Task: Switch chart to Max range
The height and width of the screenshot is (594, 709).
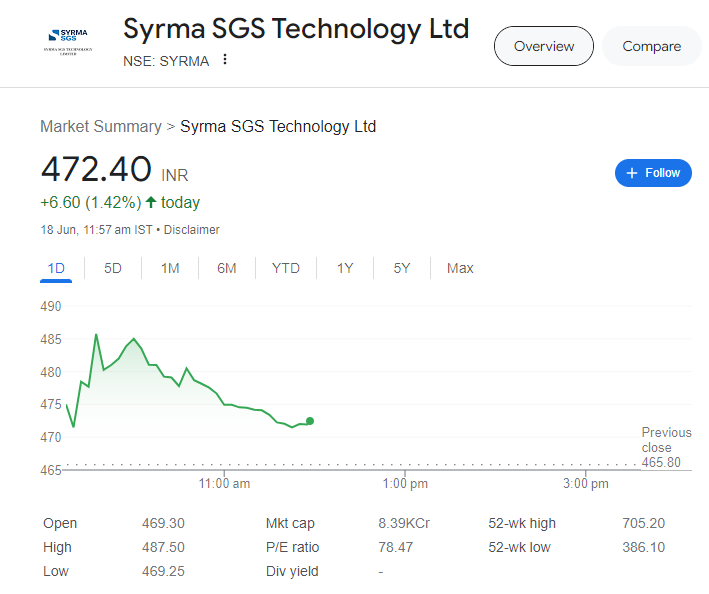Action: [x=460, y=269]
